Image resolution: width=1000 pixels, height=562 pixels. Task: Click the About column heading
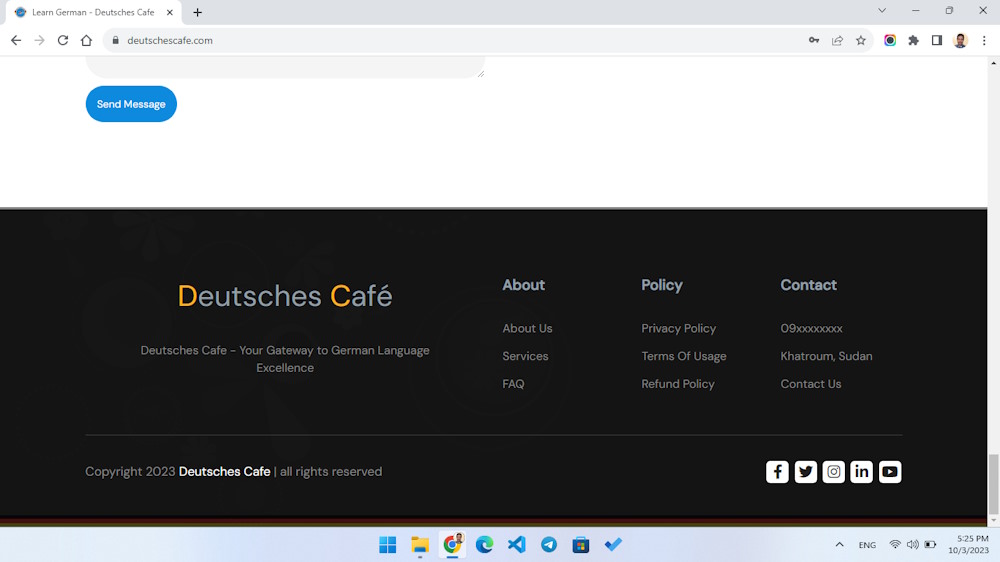coord(524,285)
